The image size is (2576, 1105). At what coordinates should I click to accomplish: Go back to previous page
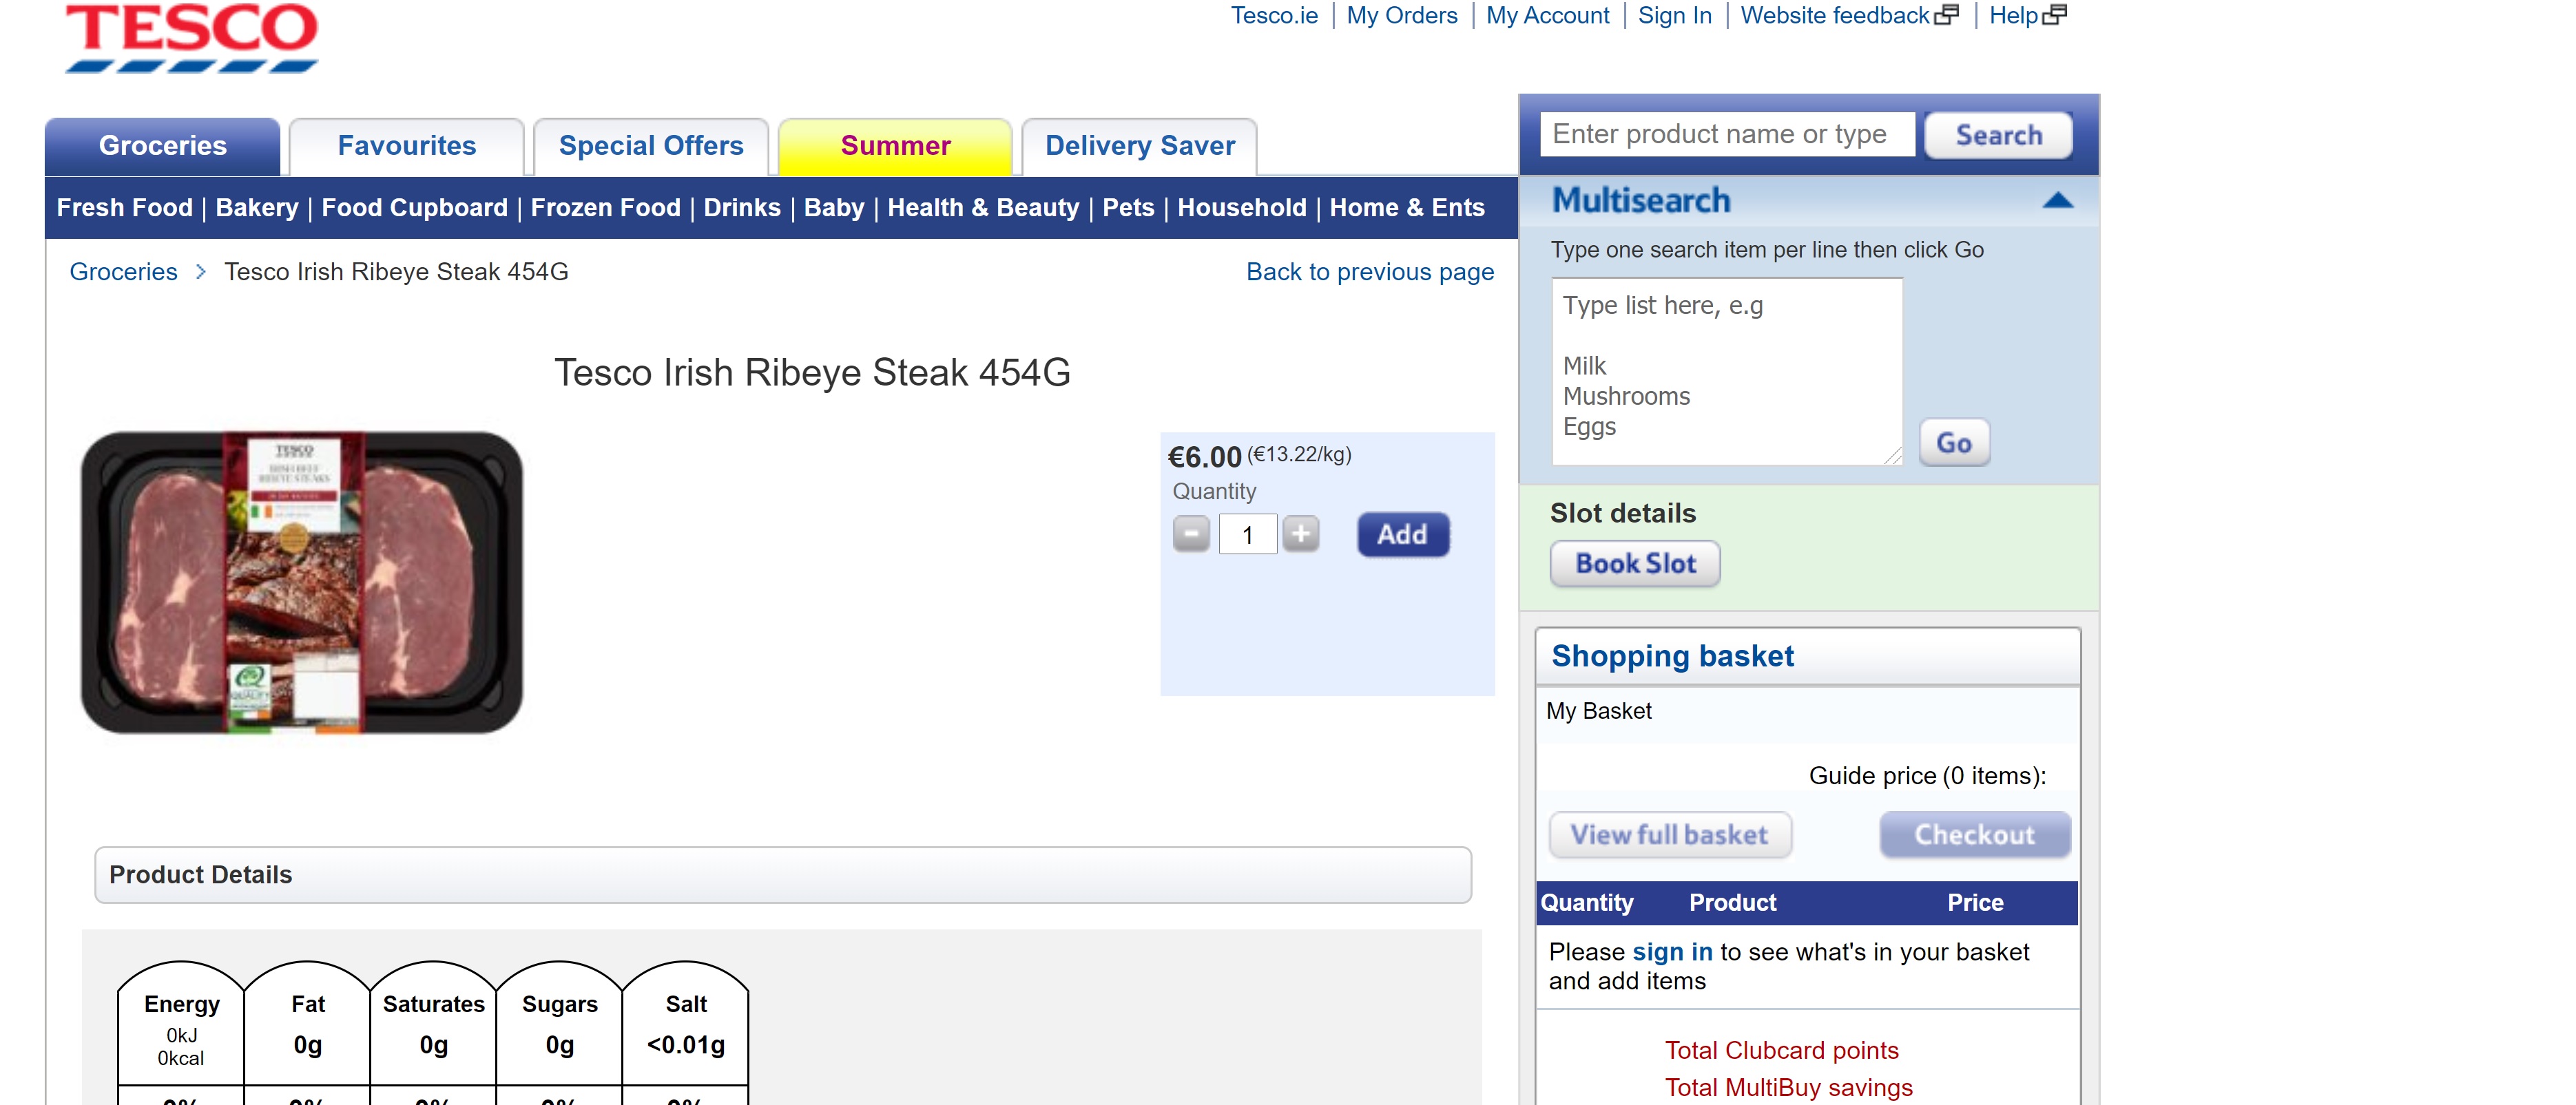click(x=1370, y=272)
